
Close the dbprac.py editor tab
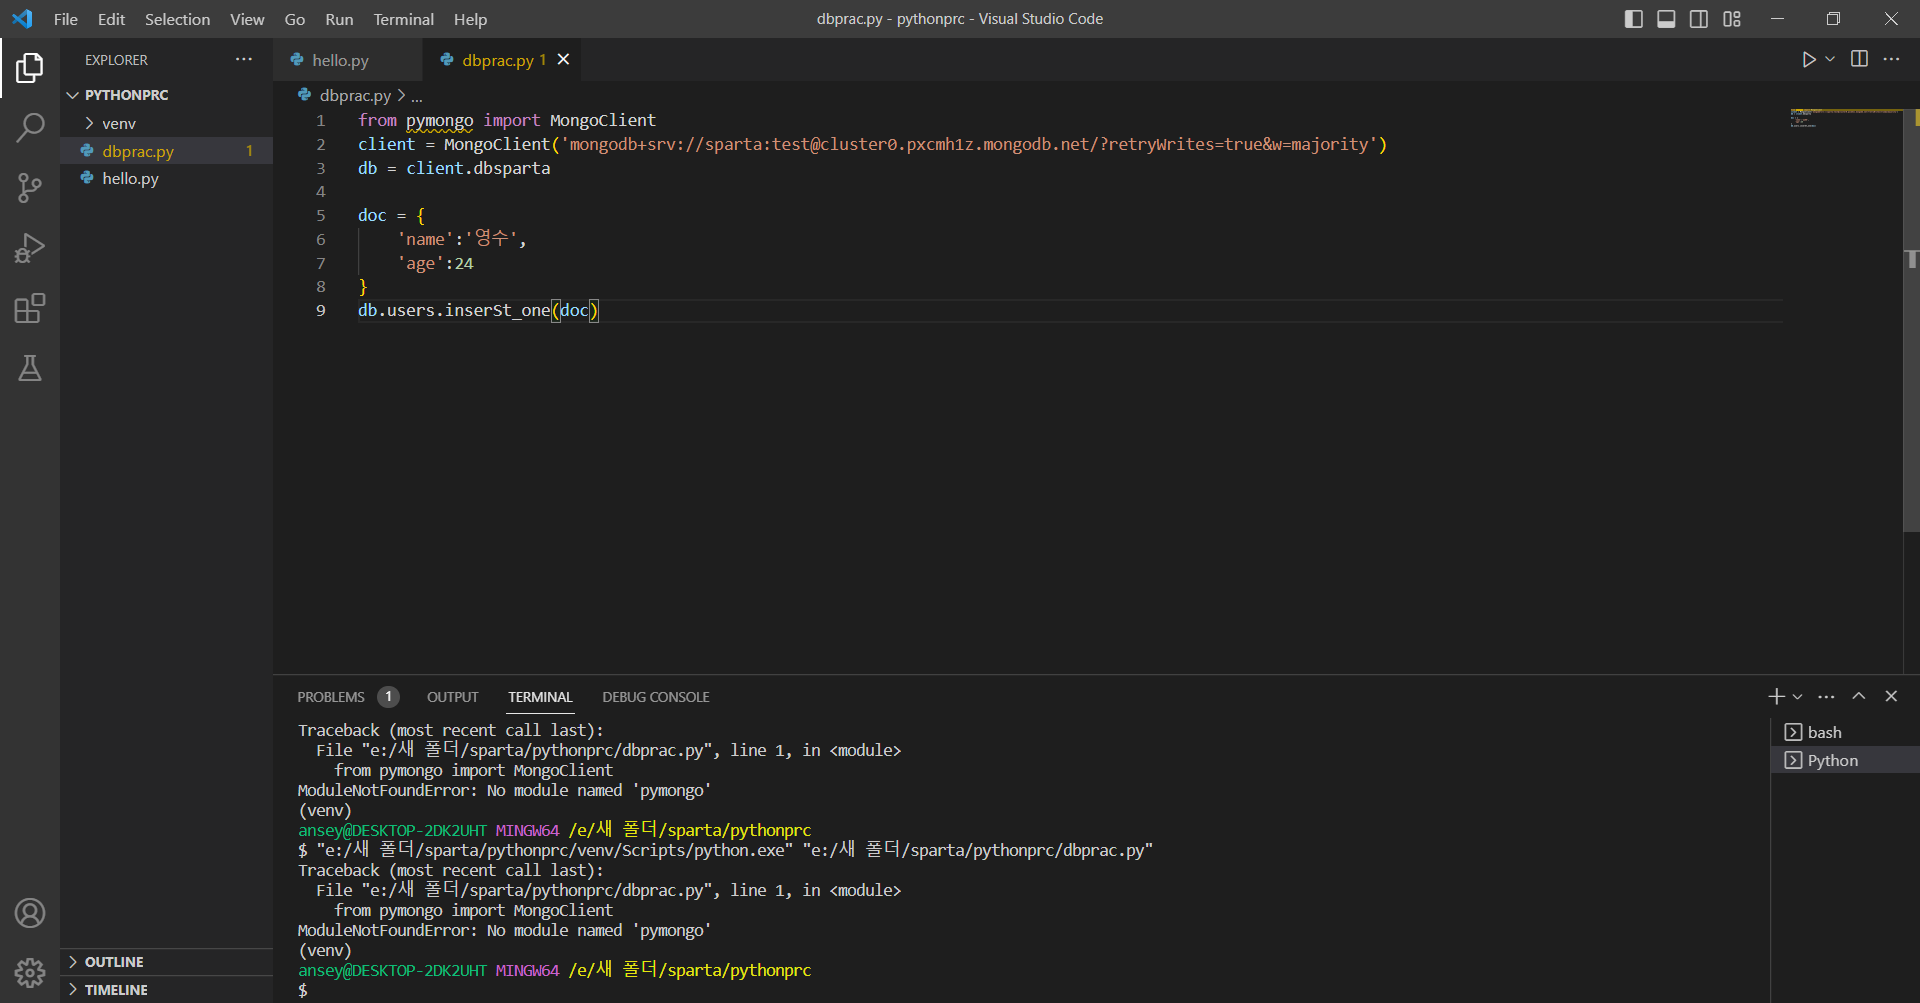tap(564, 60)
